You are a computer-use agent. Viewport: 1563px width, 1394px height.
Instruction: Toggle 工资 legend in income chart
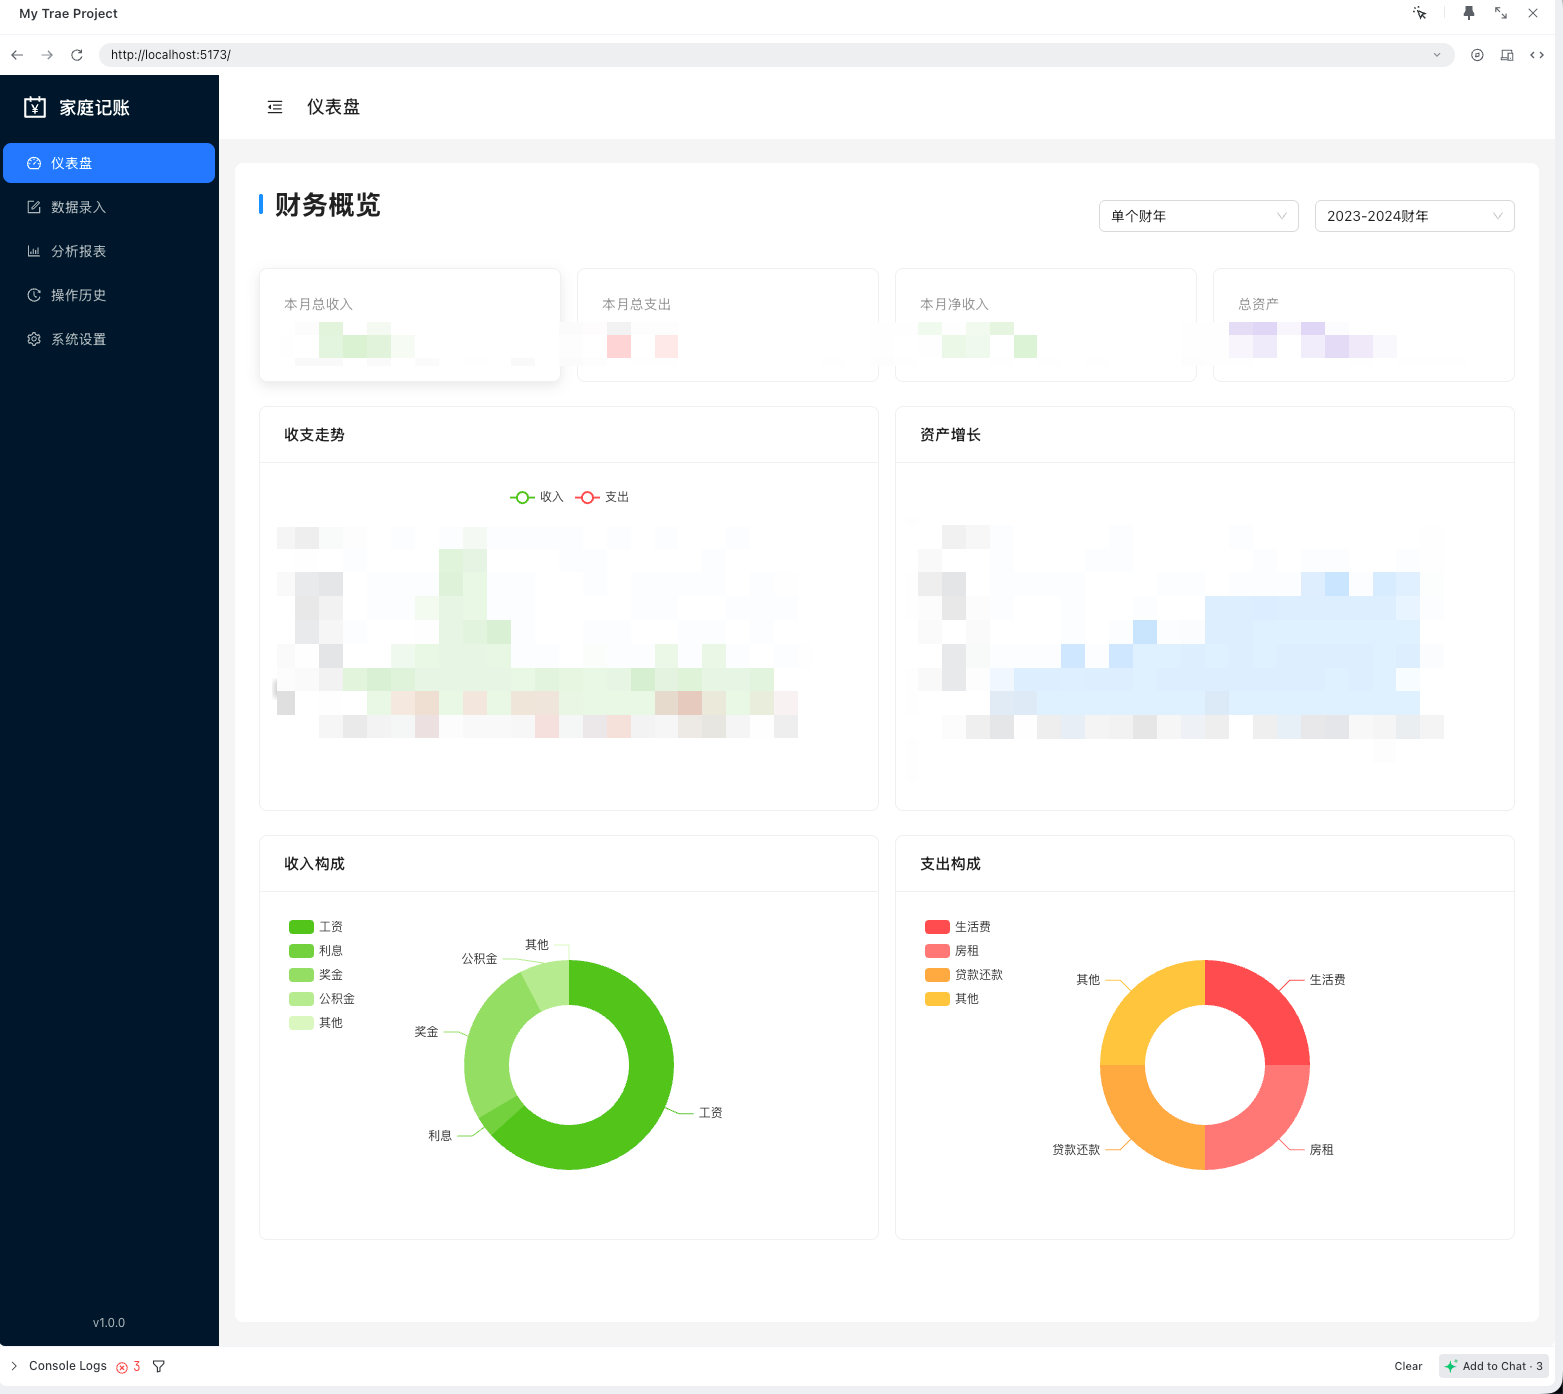[x=316, y=927]
